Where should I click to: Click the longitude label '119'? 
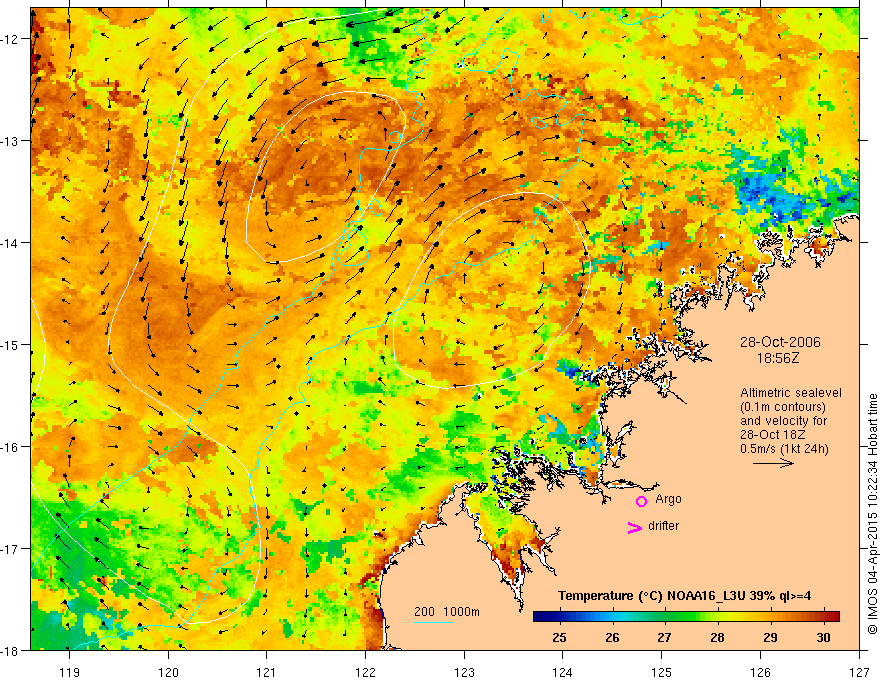(x=70, y=672)
